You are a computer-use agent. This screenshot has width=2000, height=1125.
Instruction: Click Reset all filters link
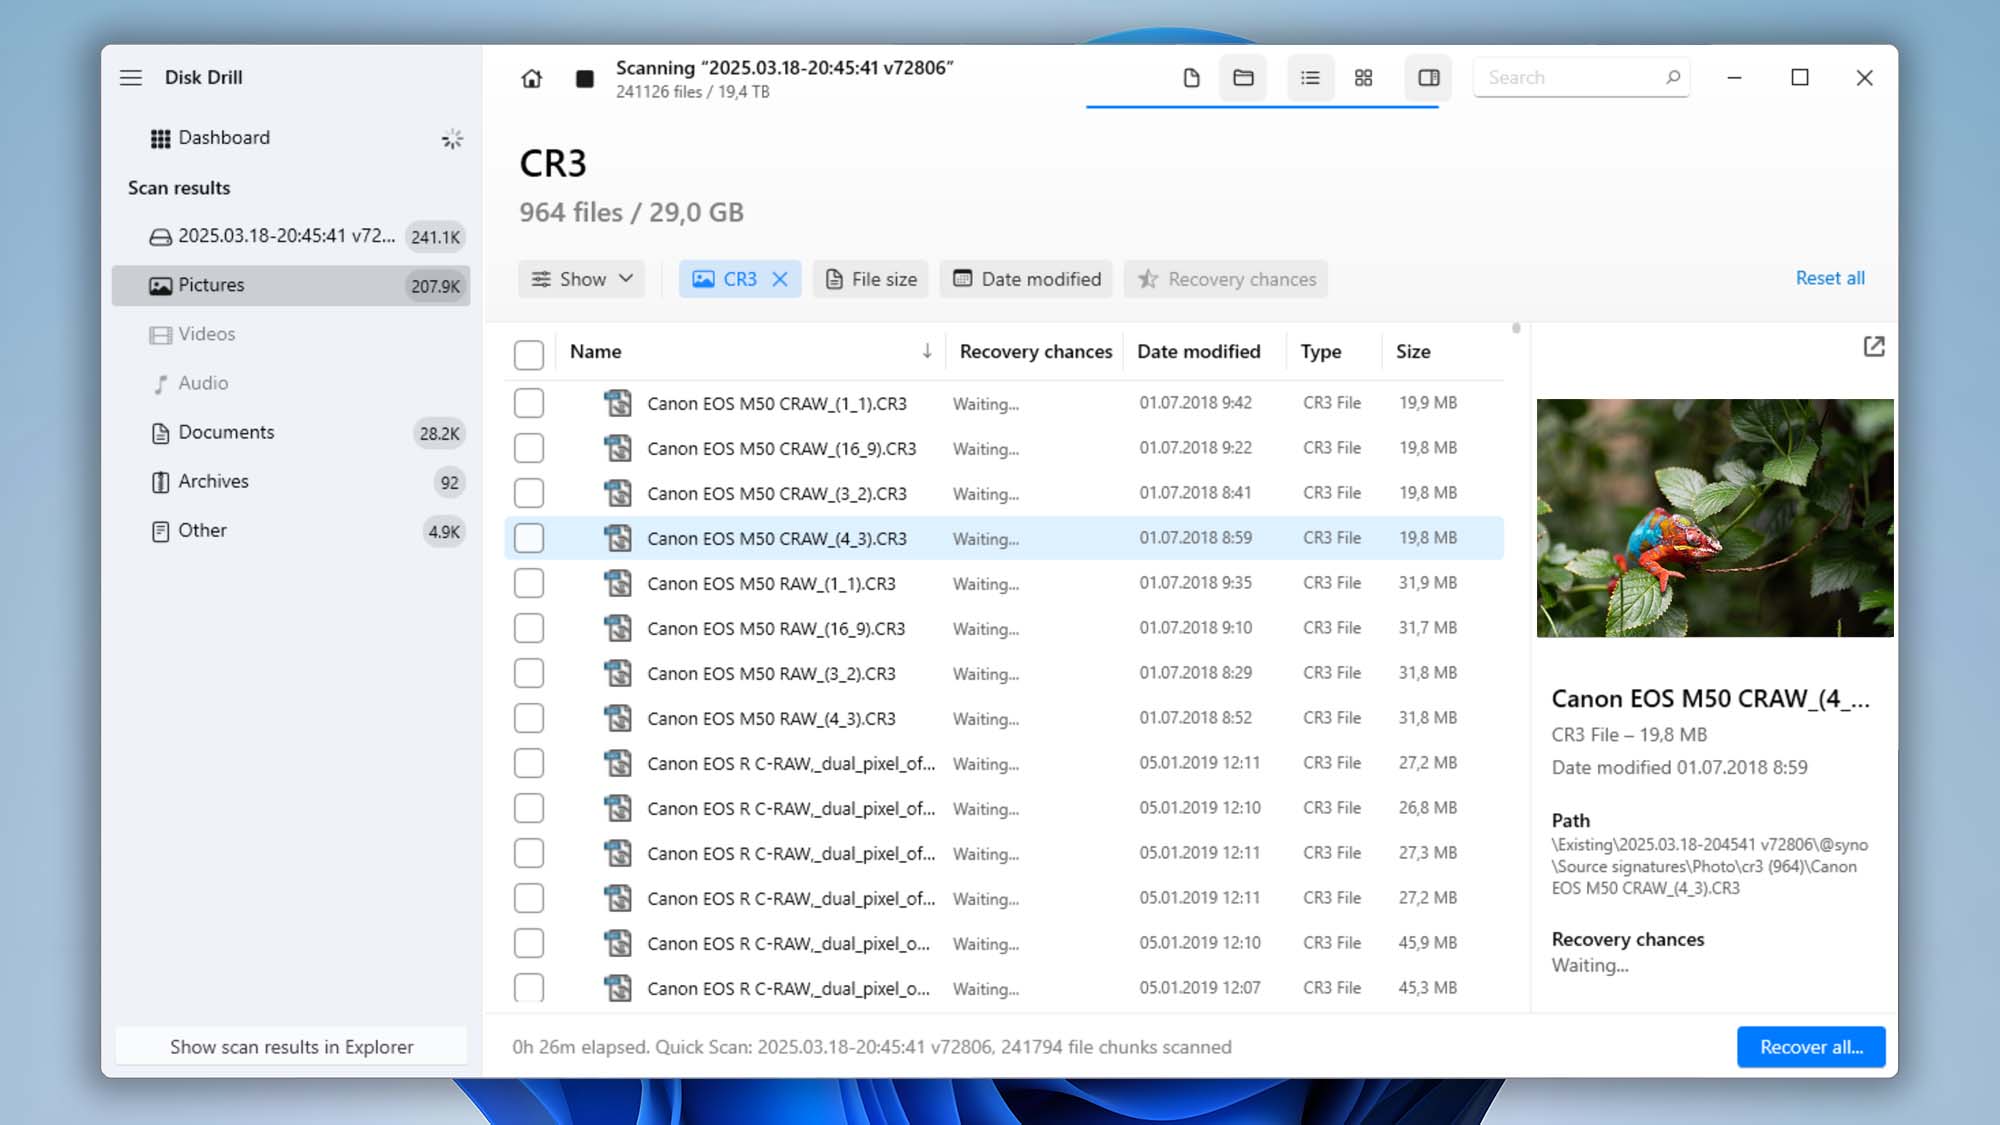[x=1829, y=278]
